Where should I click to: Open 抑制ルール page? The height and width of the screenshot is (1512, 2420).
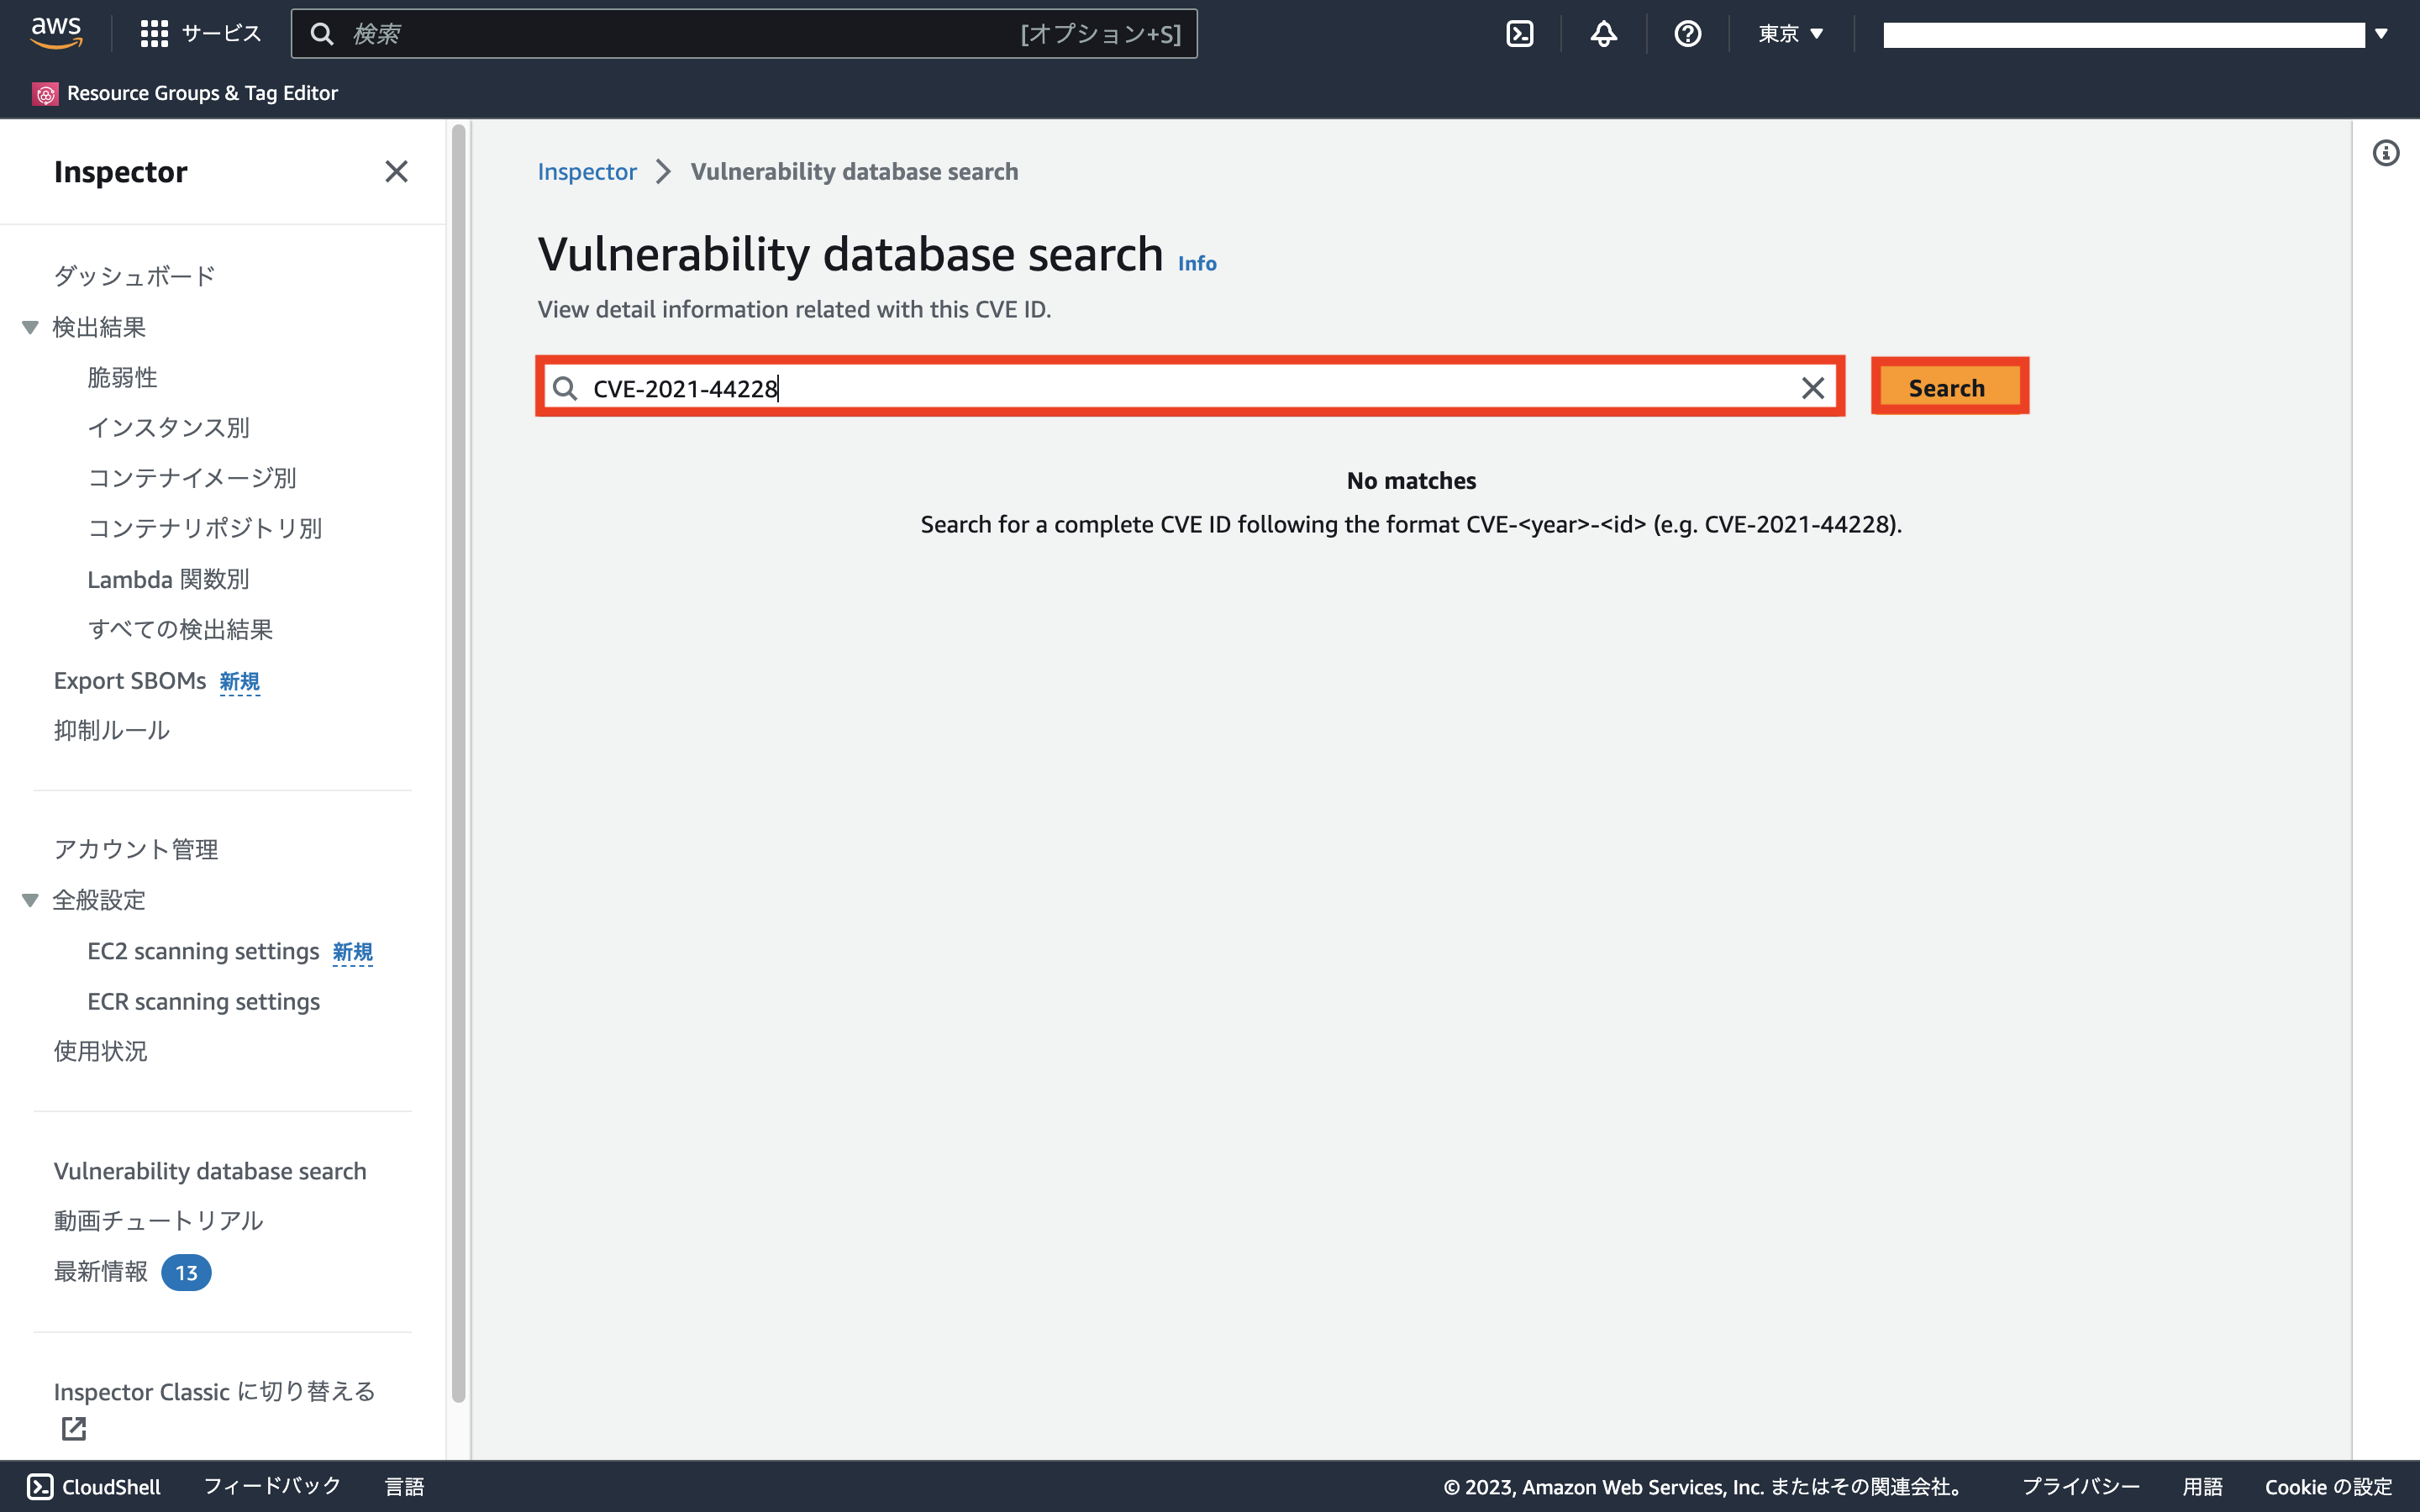[111, 730]
